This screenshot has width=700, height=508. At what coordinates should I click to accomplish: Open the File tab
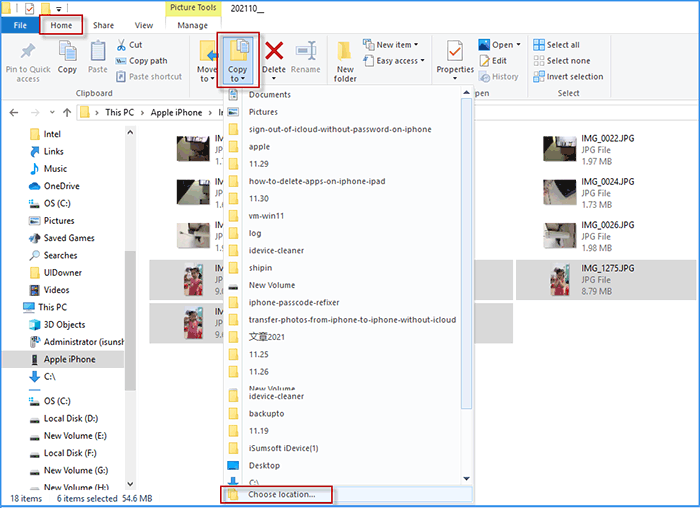(20, 25)
